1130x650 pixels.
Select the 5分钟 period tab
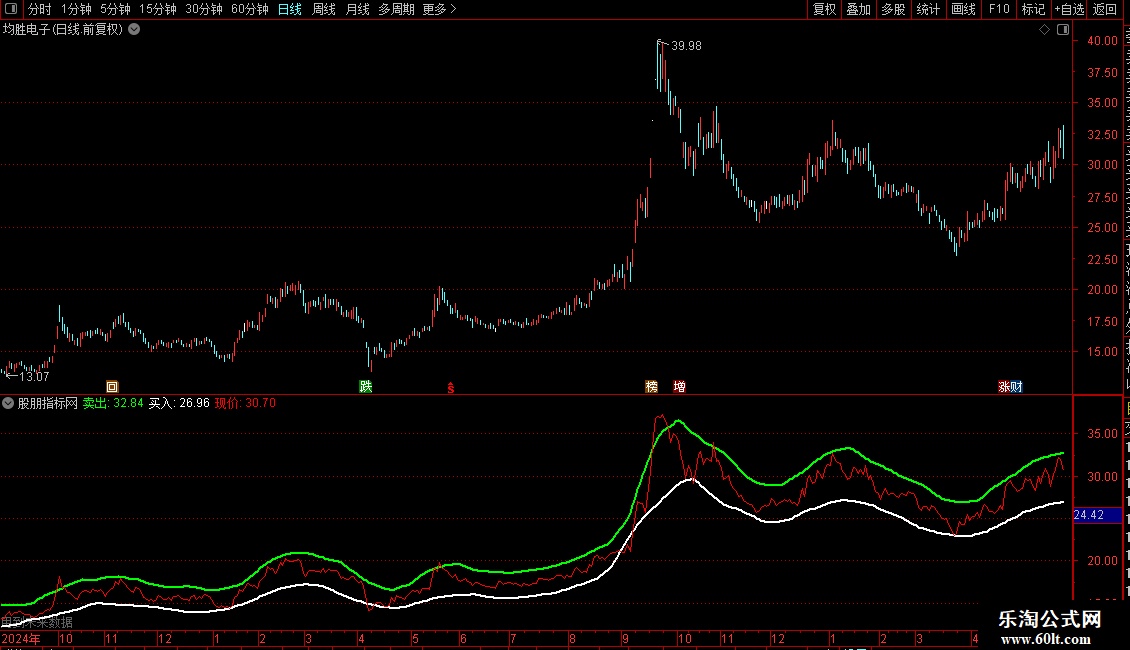click(x=115, y=9)
